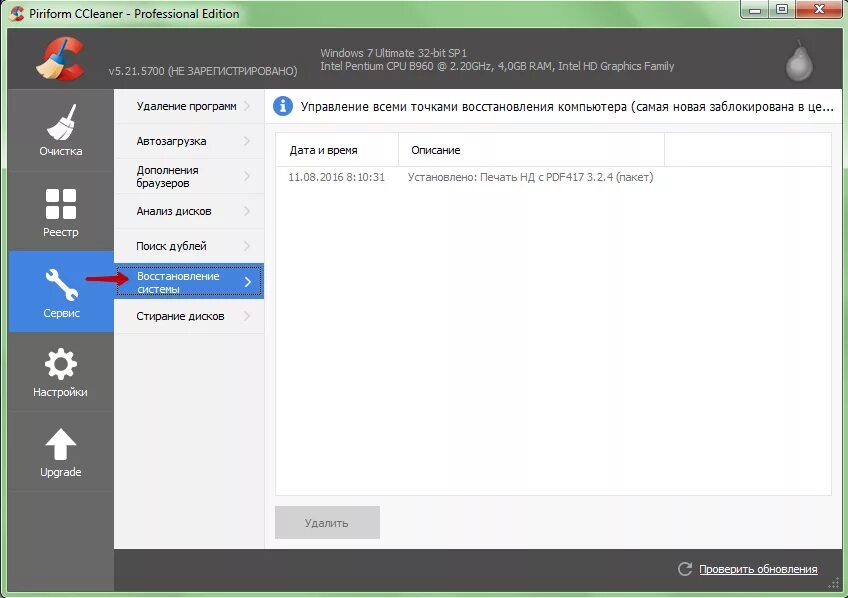This screenshot has height=598, width=848.
Task: Sort by Описание column header
Action: pyautogui.click(x=531, y=150)
